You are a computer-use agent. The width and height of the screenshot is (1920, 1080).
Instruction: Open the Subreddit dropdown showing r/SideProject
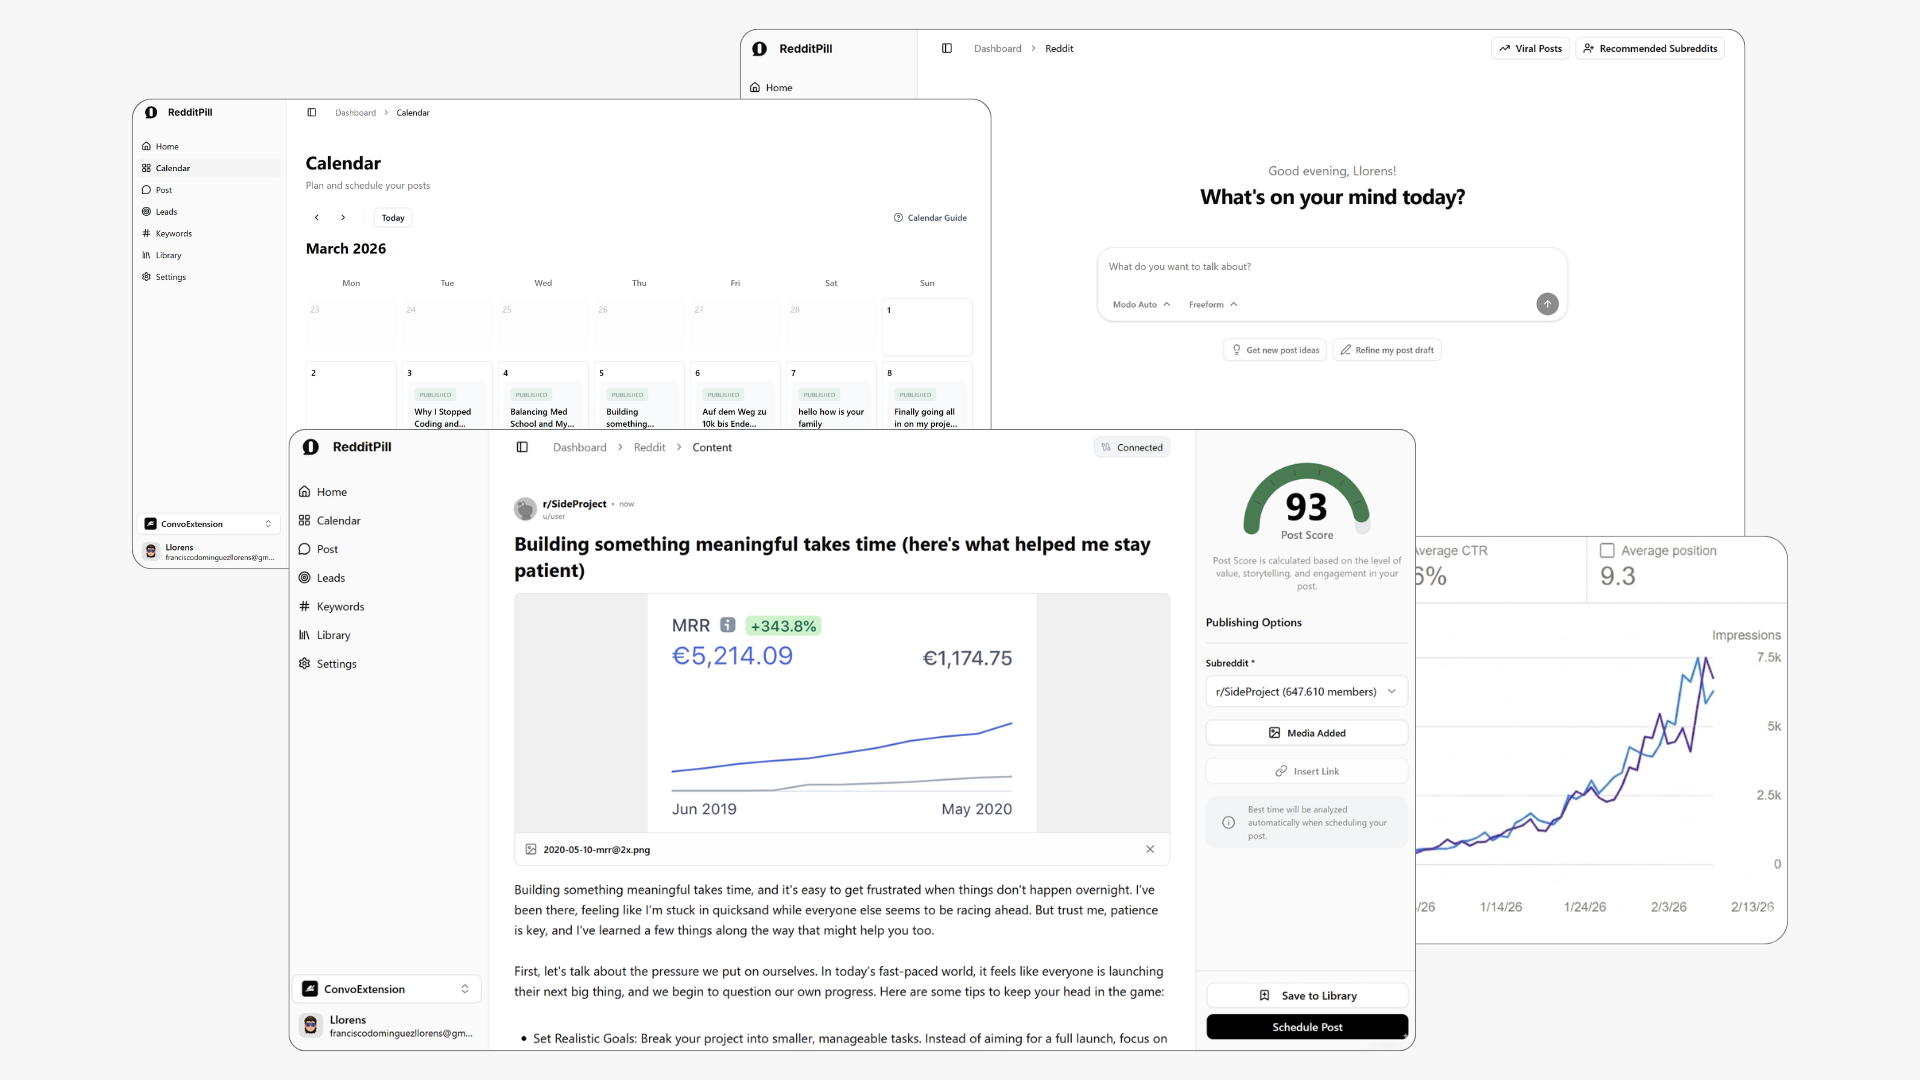coord(1306,691)
